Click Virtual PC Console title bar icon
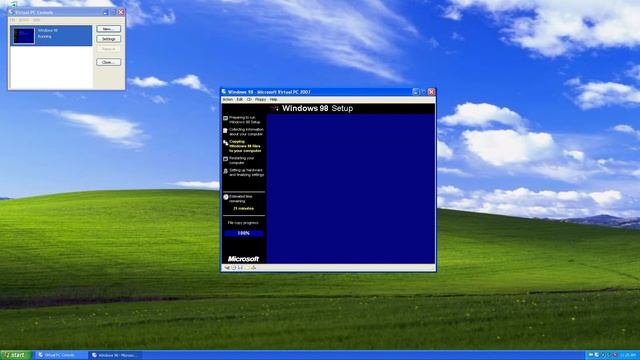The width and height of the screenshot is (640, 360). (11, 12)
